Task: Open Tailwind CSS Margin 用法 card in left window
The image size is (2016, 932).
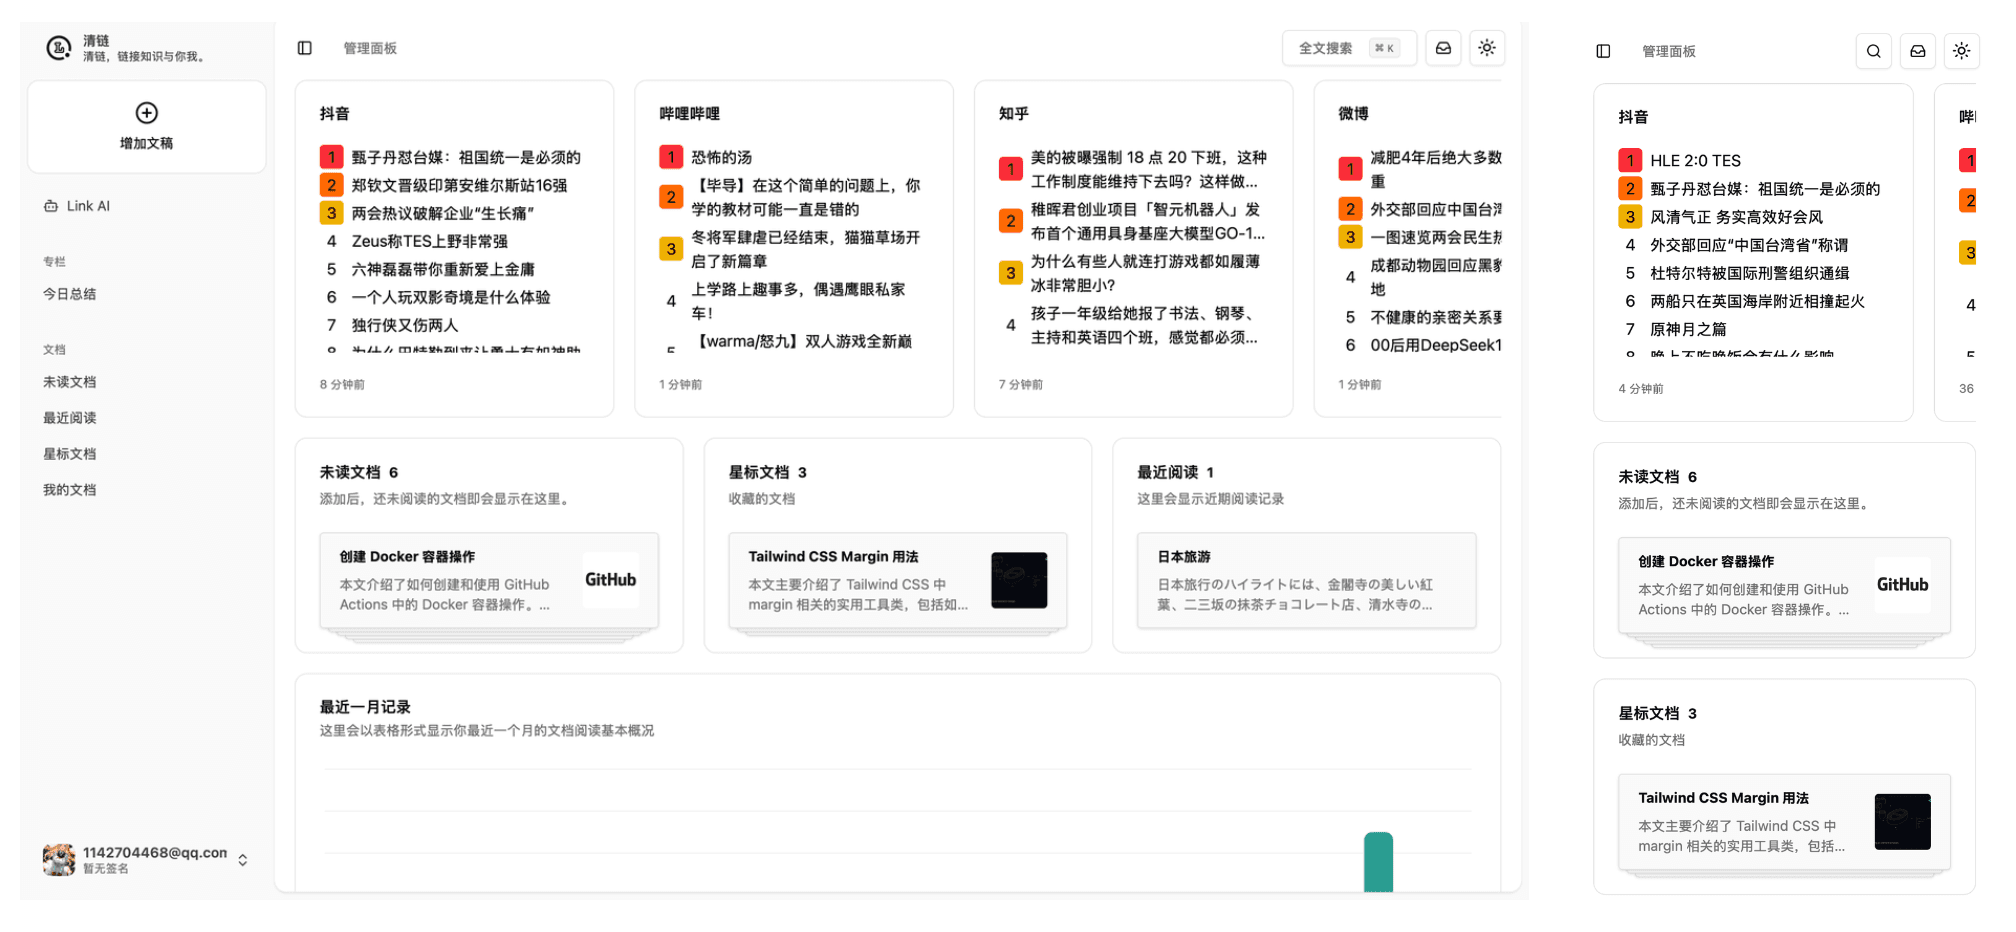Action: pyautogui.click(x=898, y=580)
